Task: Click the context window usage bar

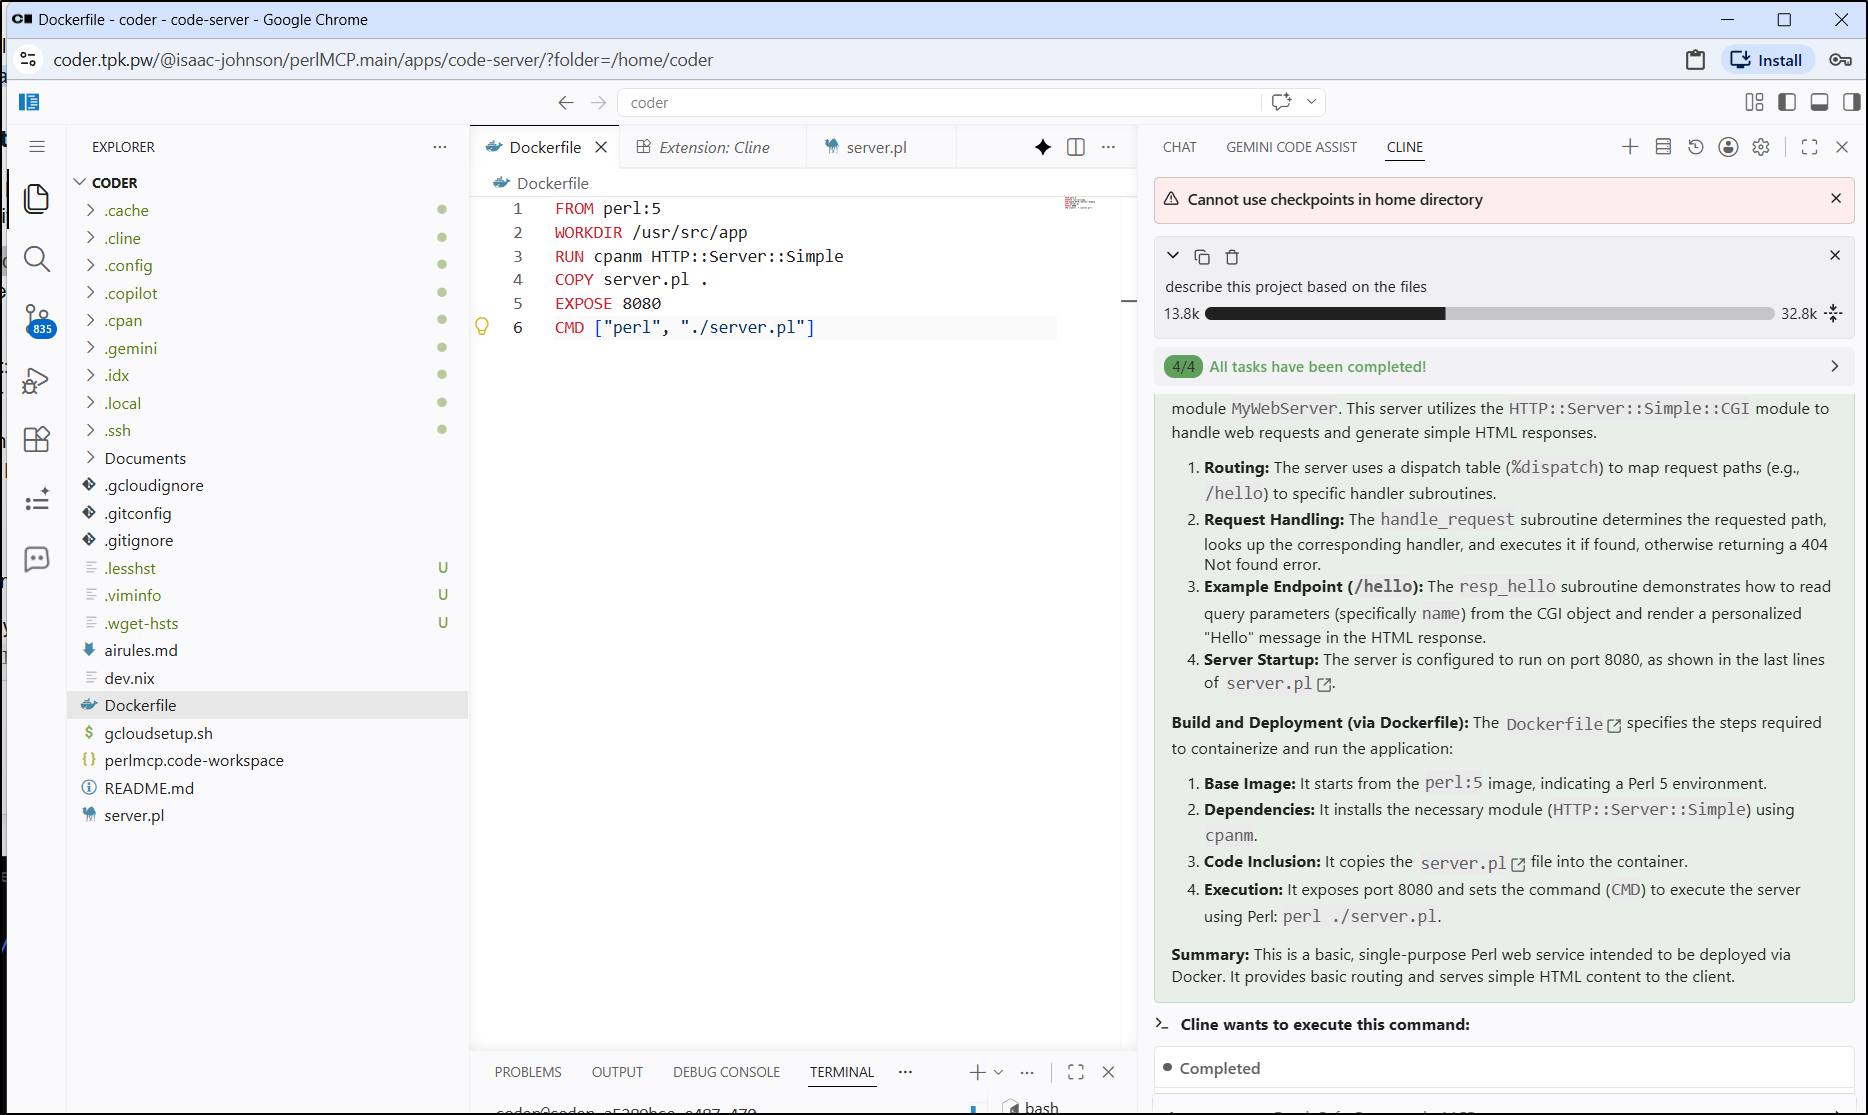Action: (1489, 314)
